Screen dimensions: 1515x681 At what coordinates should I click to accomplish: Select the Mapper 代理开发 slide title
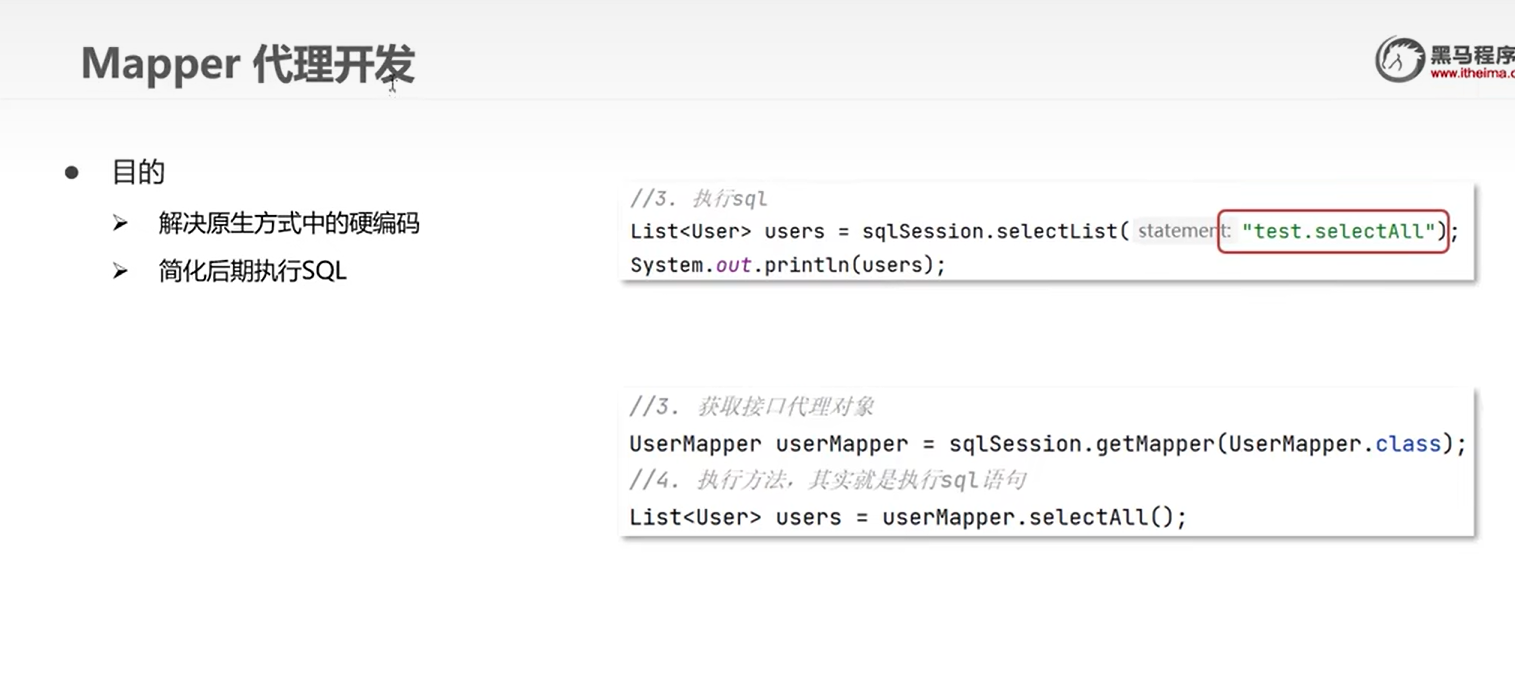247,64
